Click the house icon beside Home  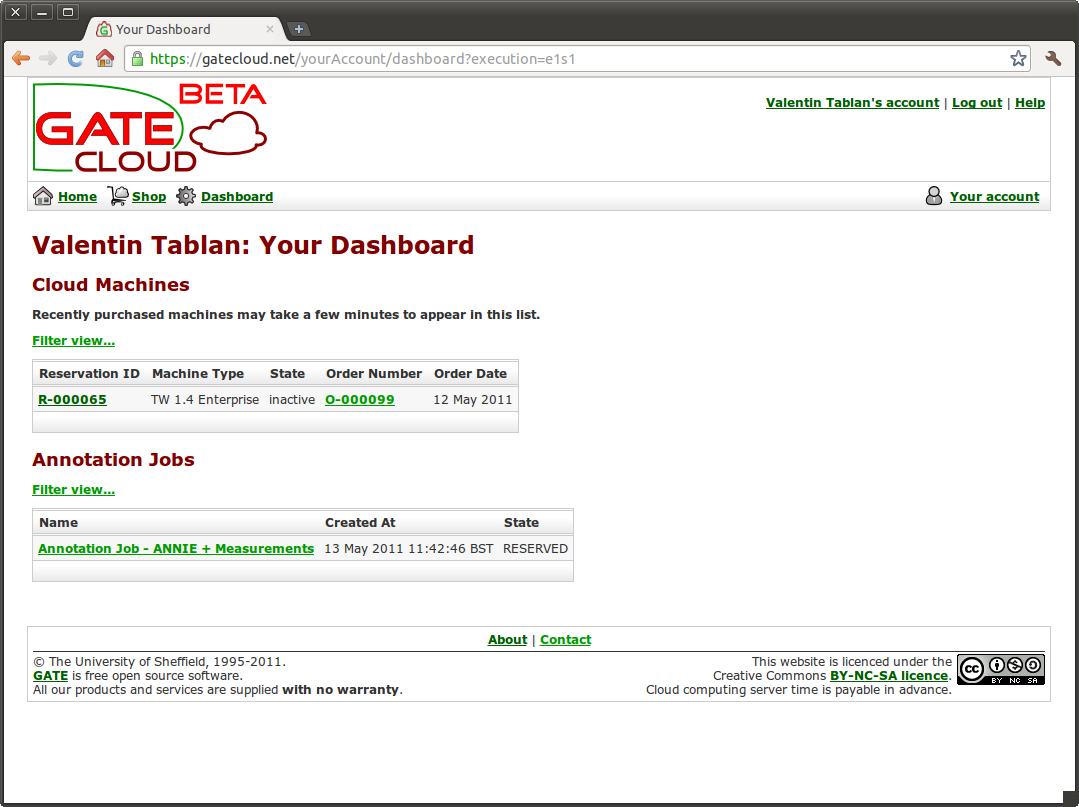pos(43,196)
